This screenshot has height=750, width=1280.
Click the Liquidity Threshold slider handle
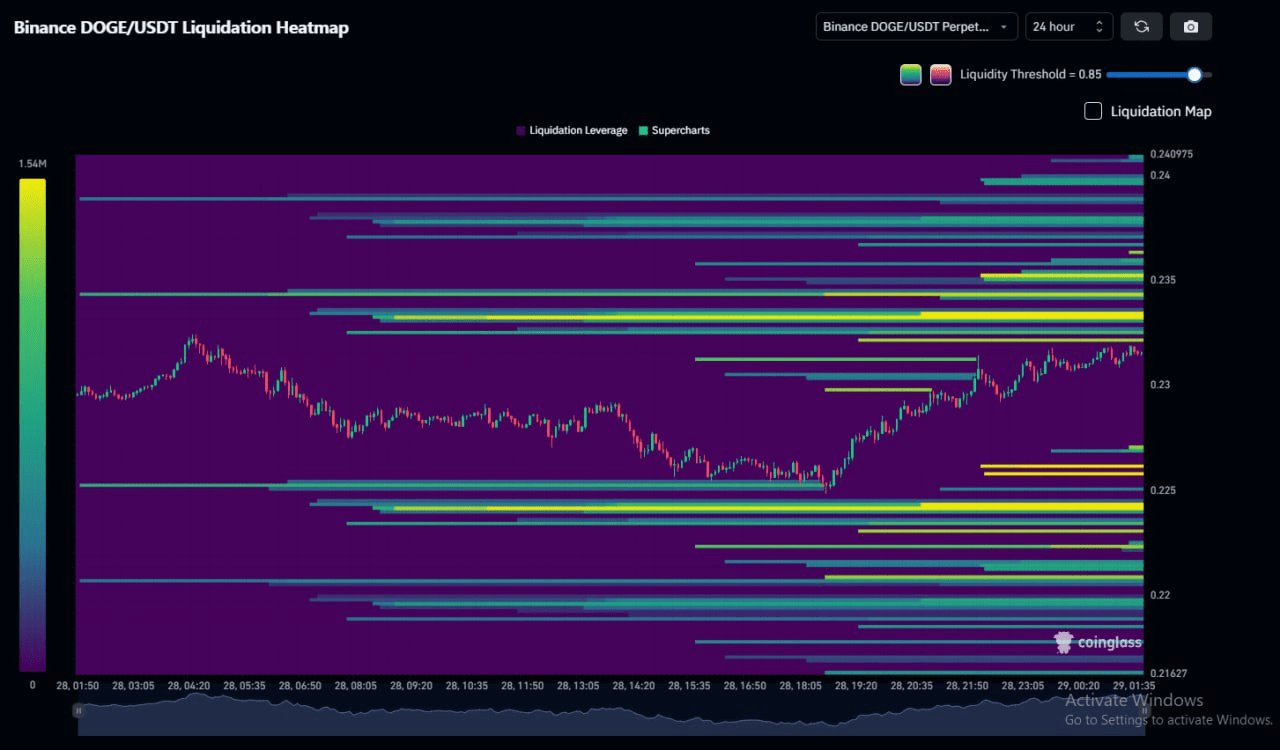(1194, 74)
